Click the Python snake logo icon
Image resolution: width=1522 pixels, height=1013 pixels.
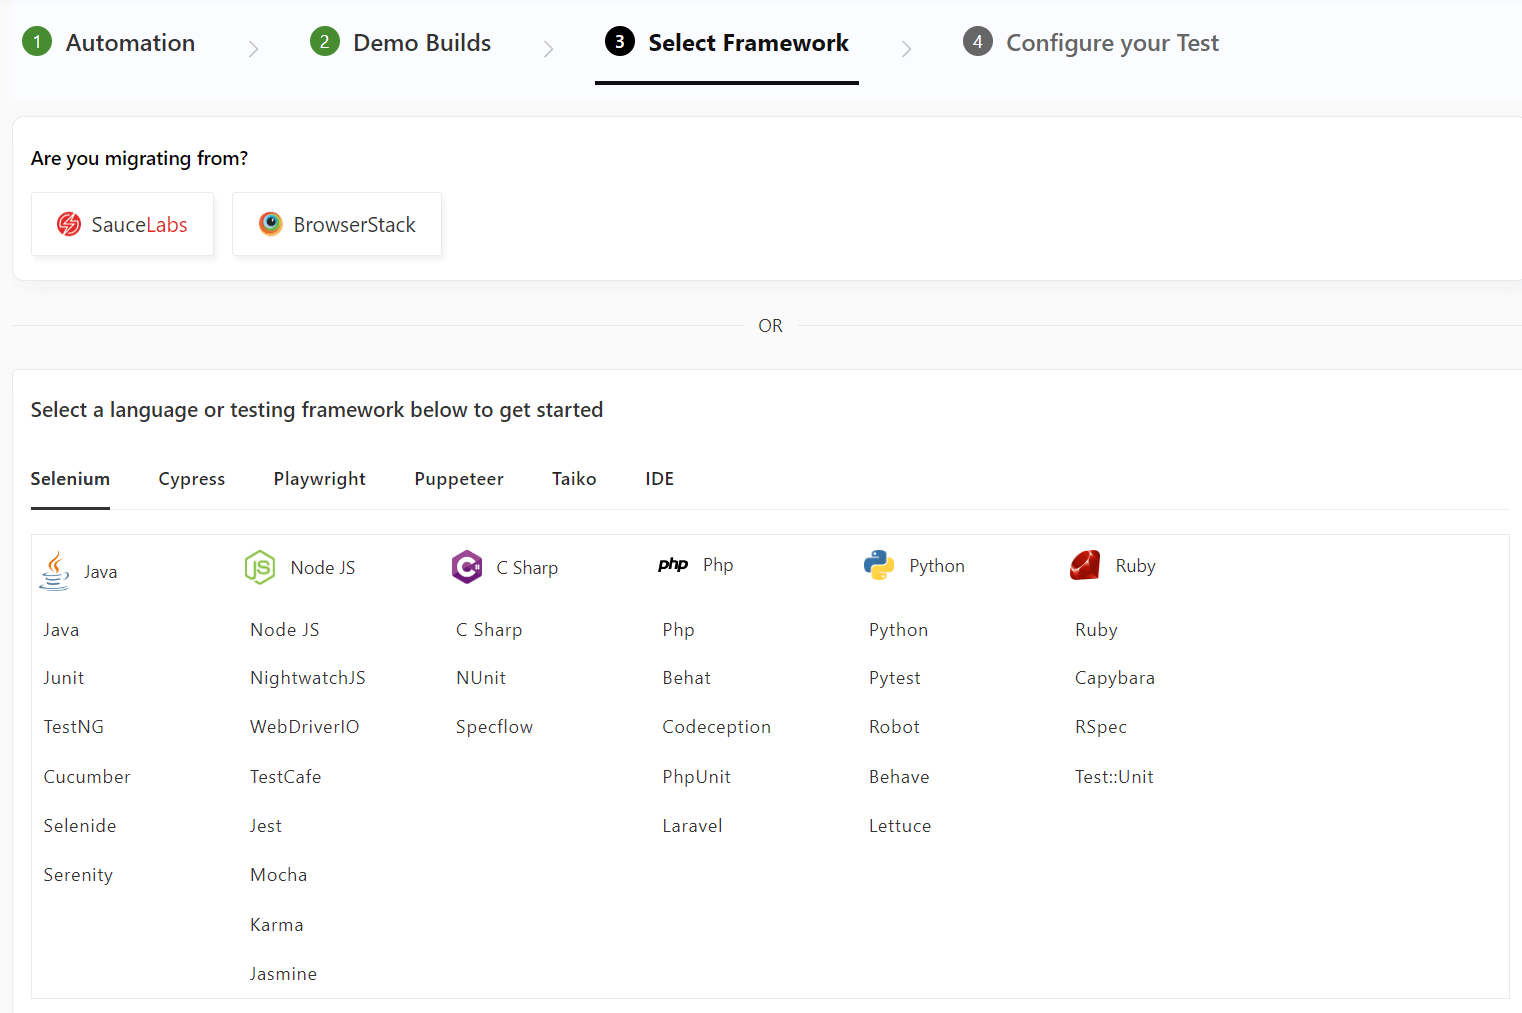coord(879,565)
